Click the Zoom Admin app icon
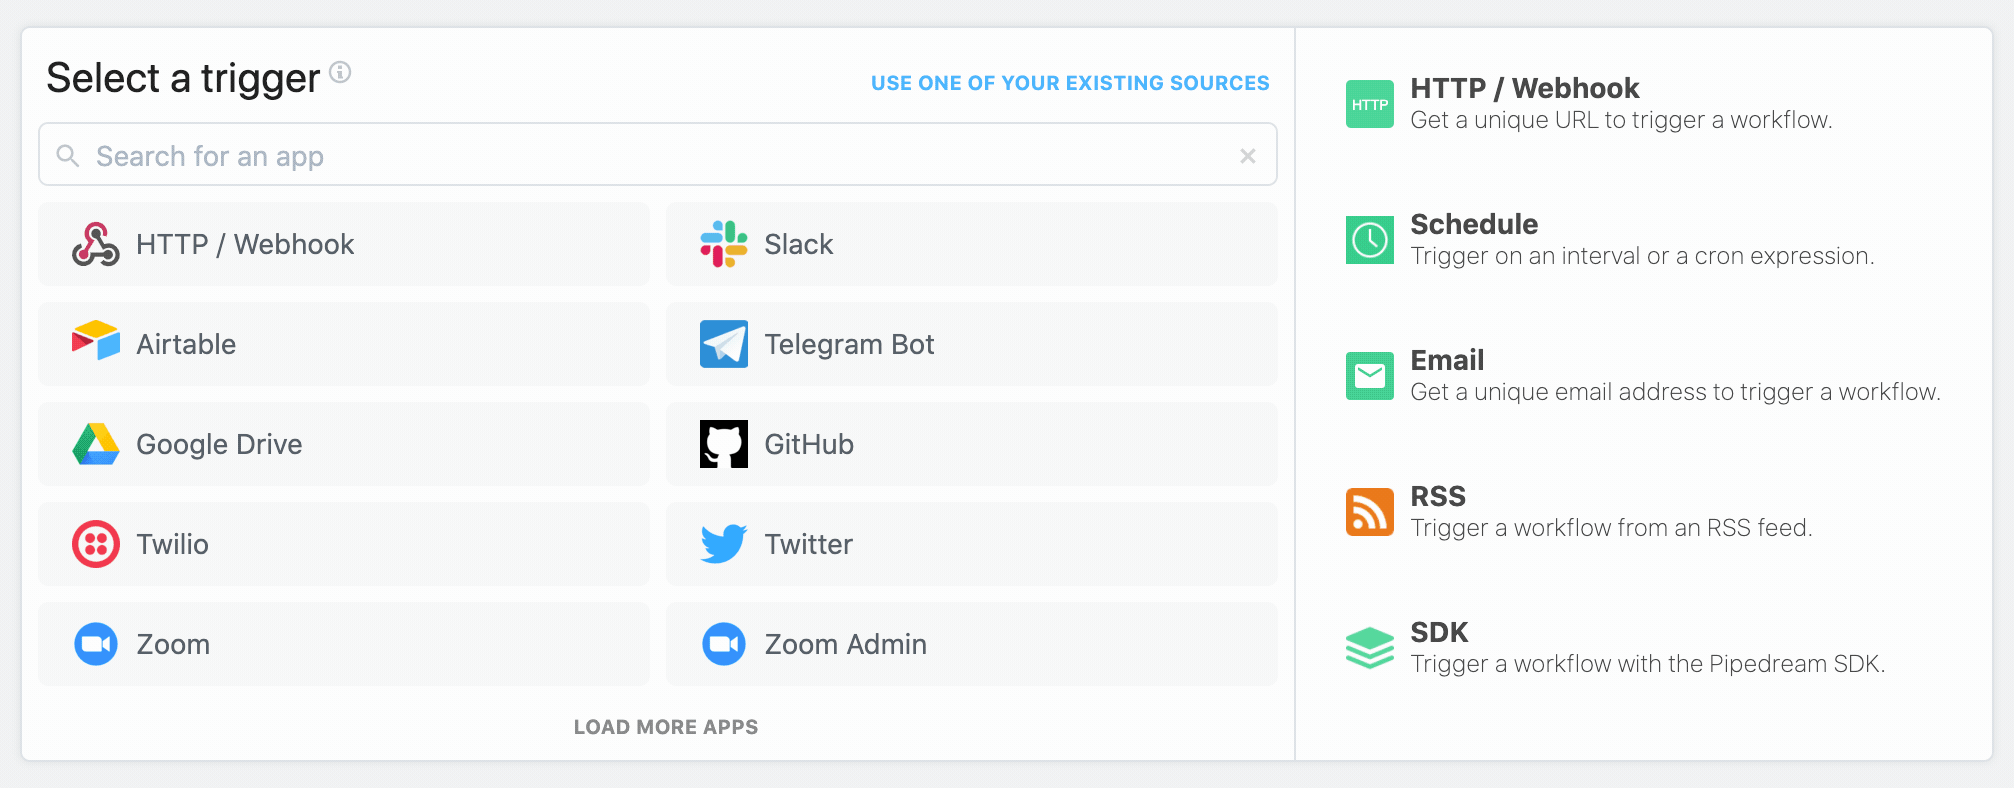 tap(723, 644)
